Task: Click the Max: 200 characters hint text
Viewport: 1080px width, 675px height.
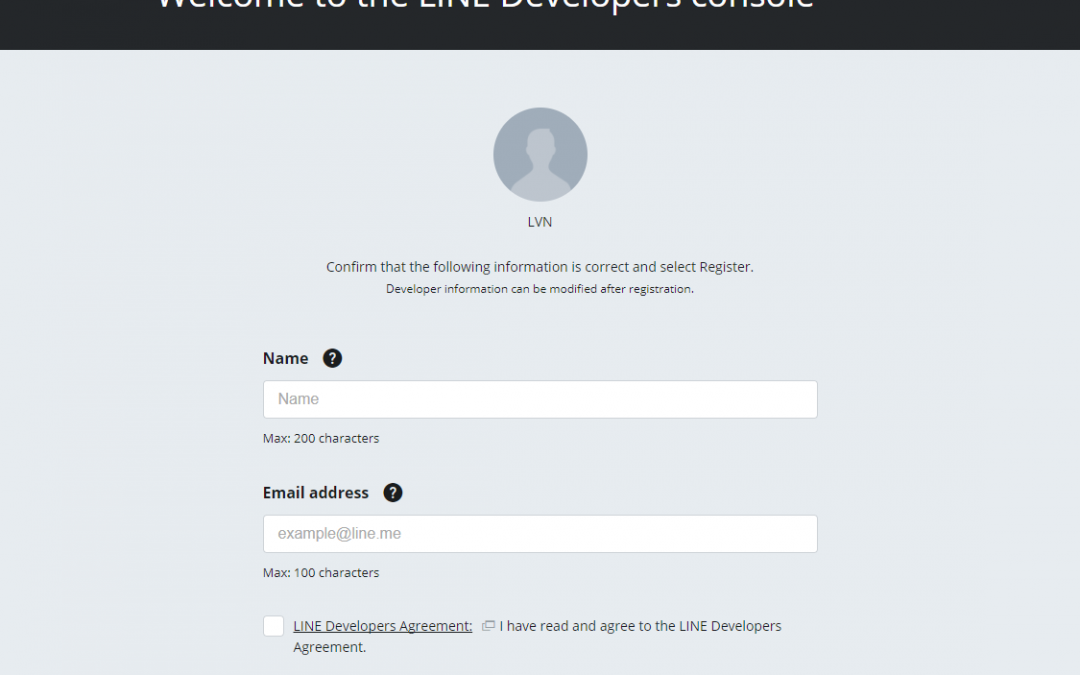Action: tap(321, 438)
